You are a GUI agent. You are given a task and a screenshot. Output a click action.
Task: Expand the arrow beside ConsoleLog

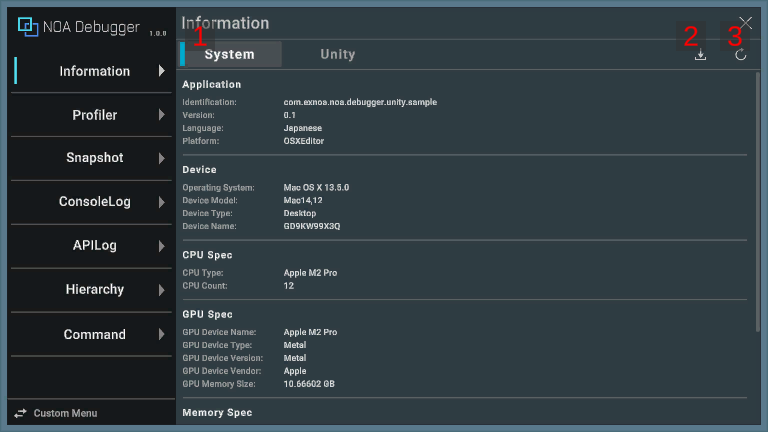point(162,202)
